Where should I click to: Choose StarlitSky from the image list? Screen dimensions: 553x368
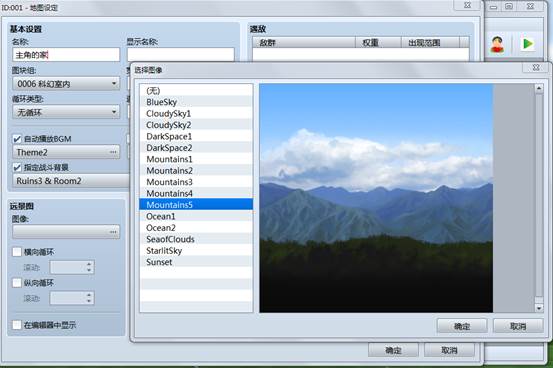pyautogui.click(x=196, y=251)
